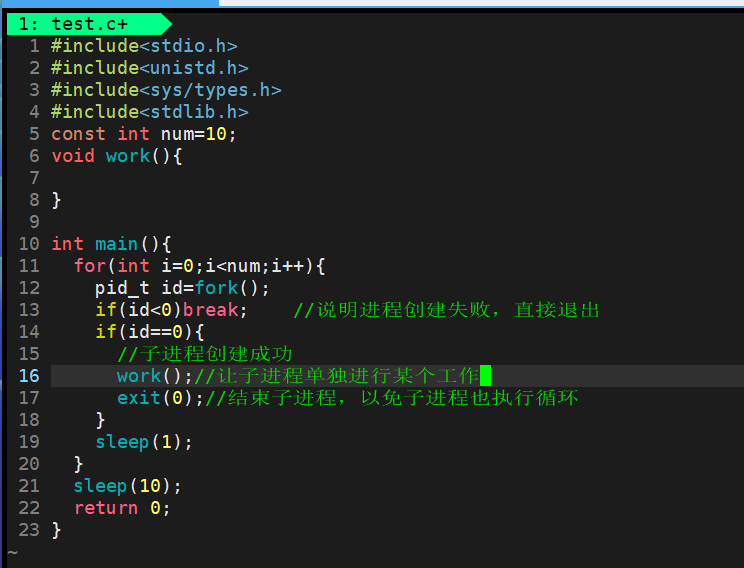744x568 pixels.
Task: Click line number 23 in the gutter
Action: pyautogui.click(x=29, y=530)
